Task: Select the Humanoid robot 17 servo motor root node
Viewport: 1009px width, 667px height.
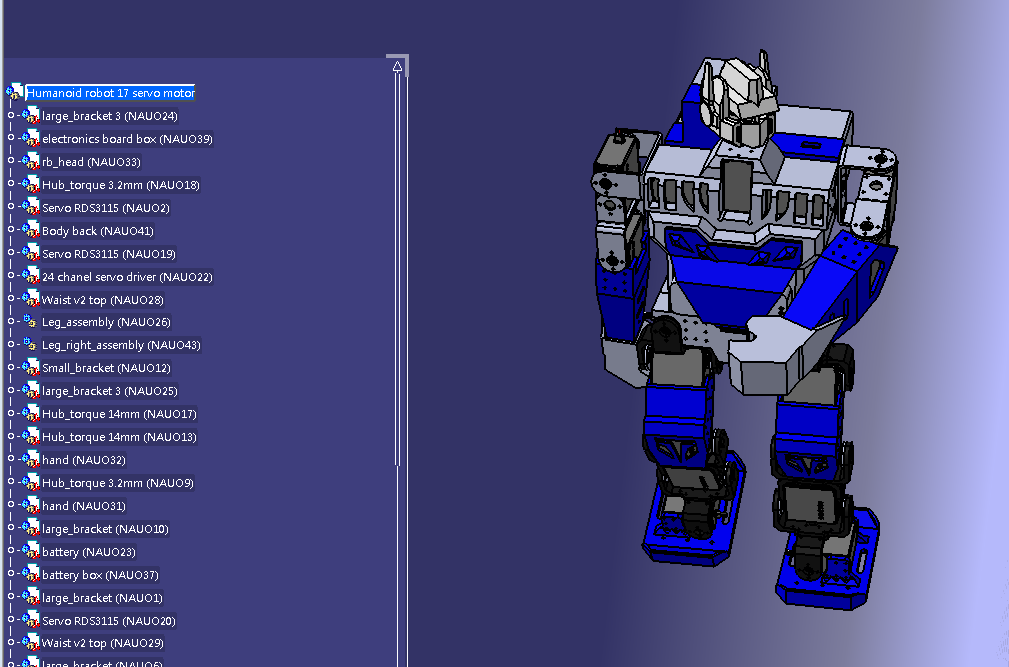Action: pos(110,93)
